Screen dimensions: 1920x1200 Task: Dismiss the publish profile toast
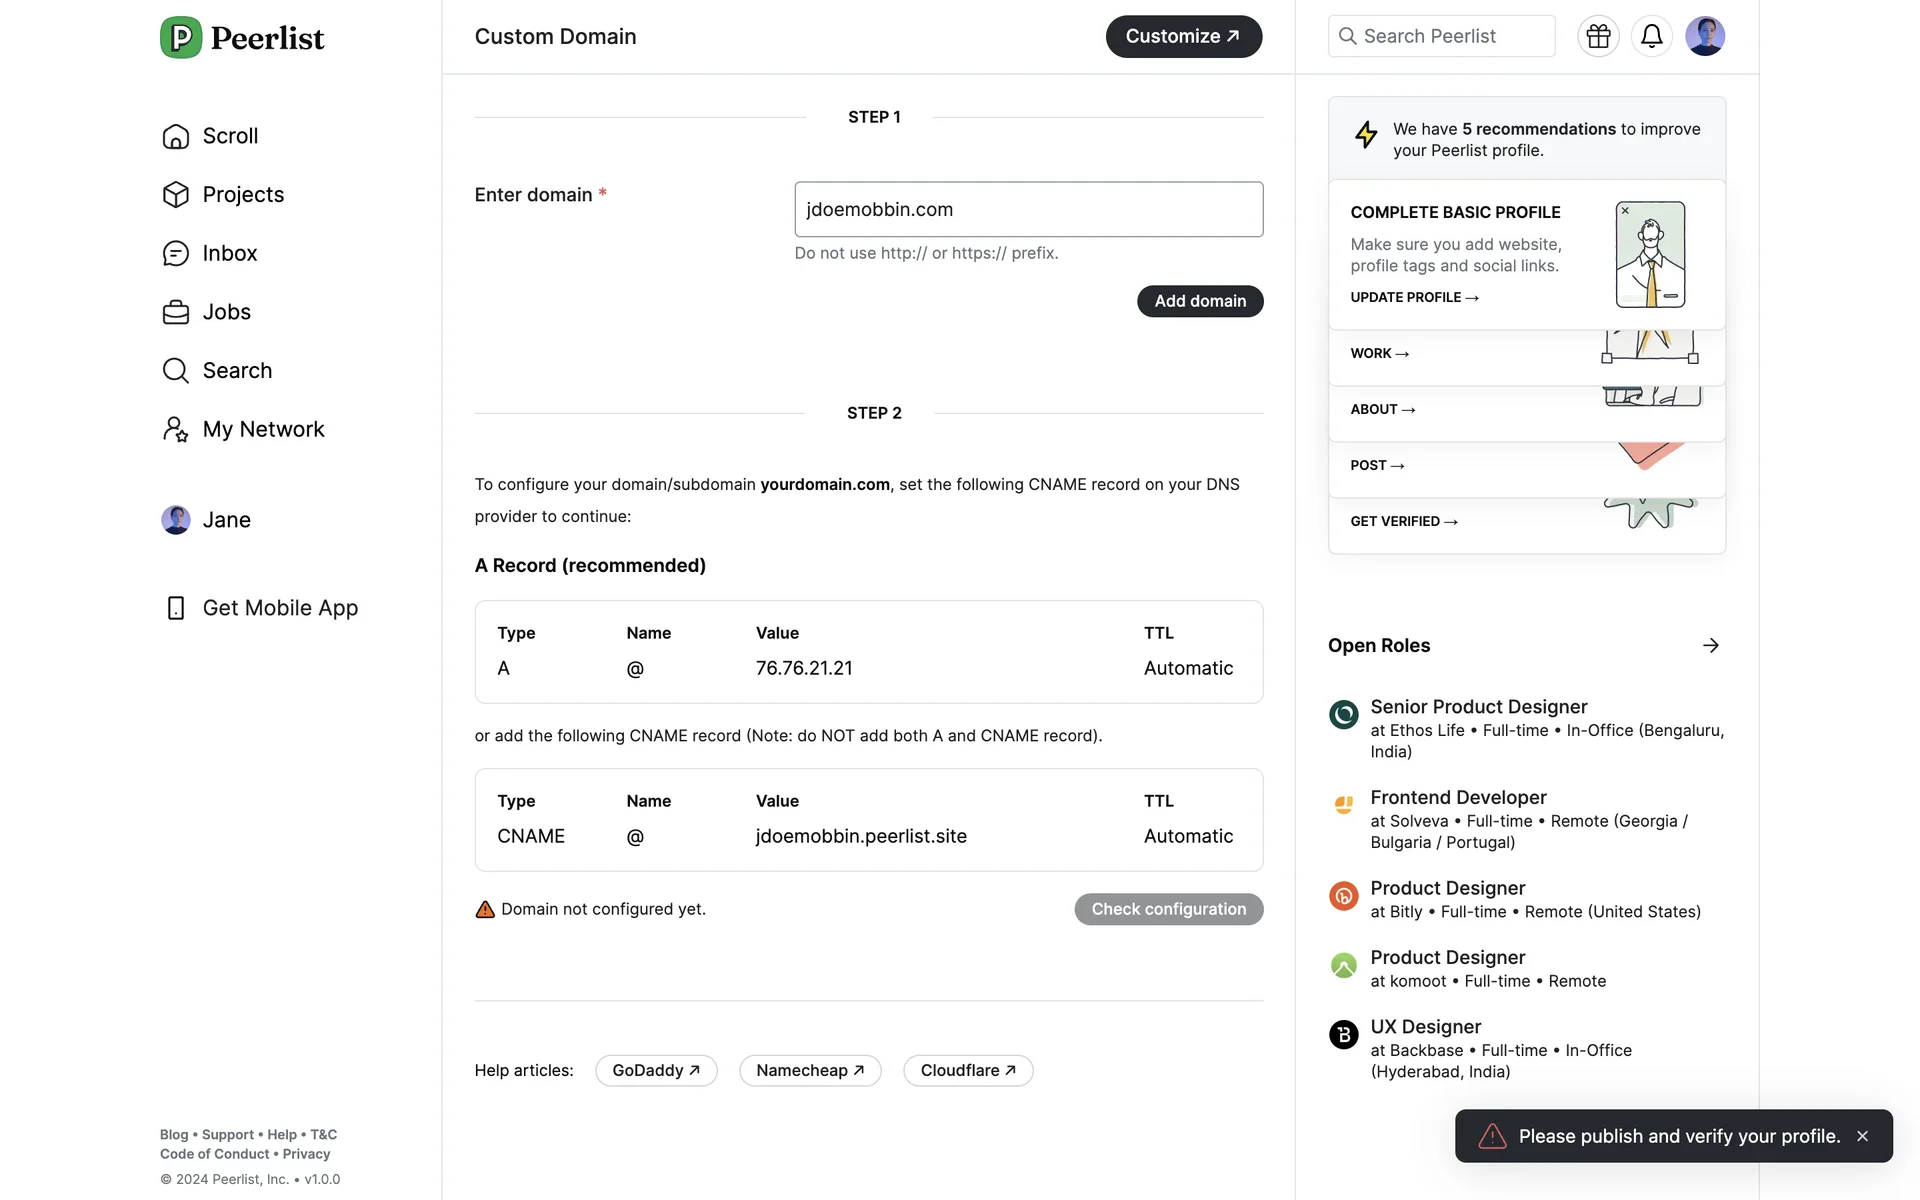[x=1862, y=1136]
